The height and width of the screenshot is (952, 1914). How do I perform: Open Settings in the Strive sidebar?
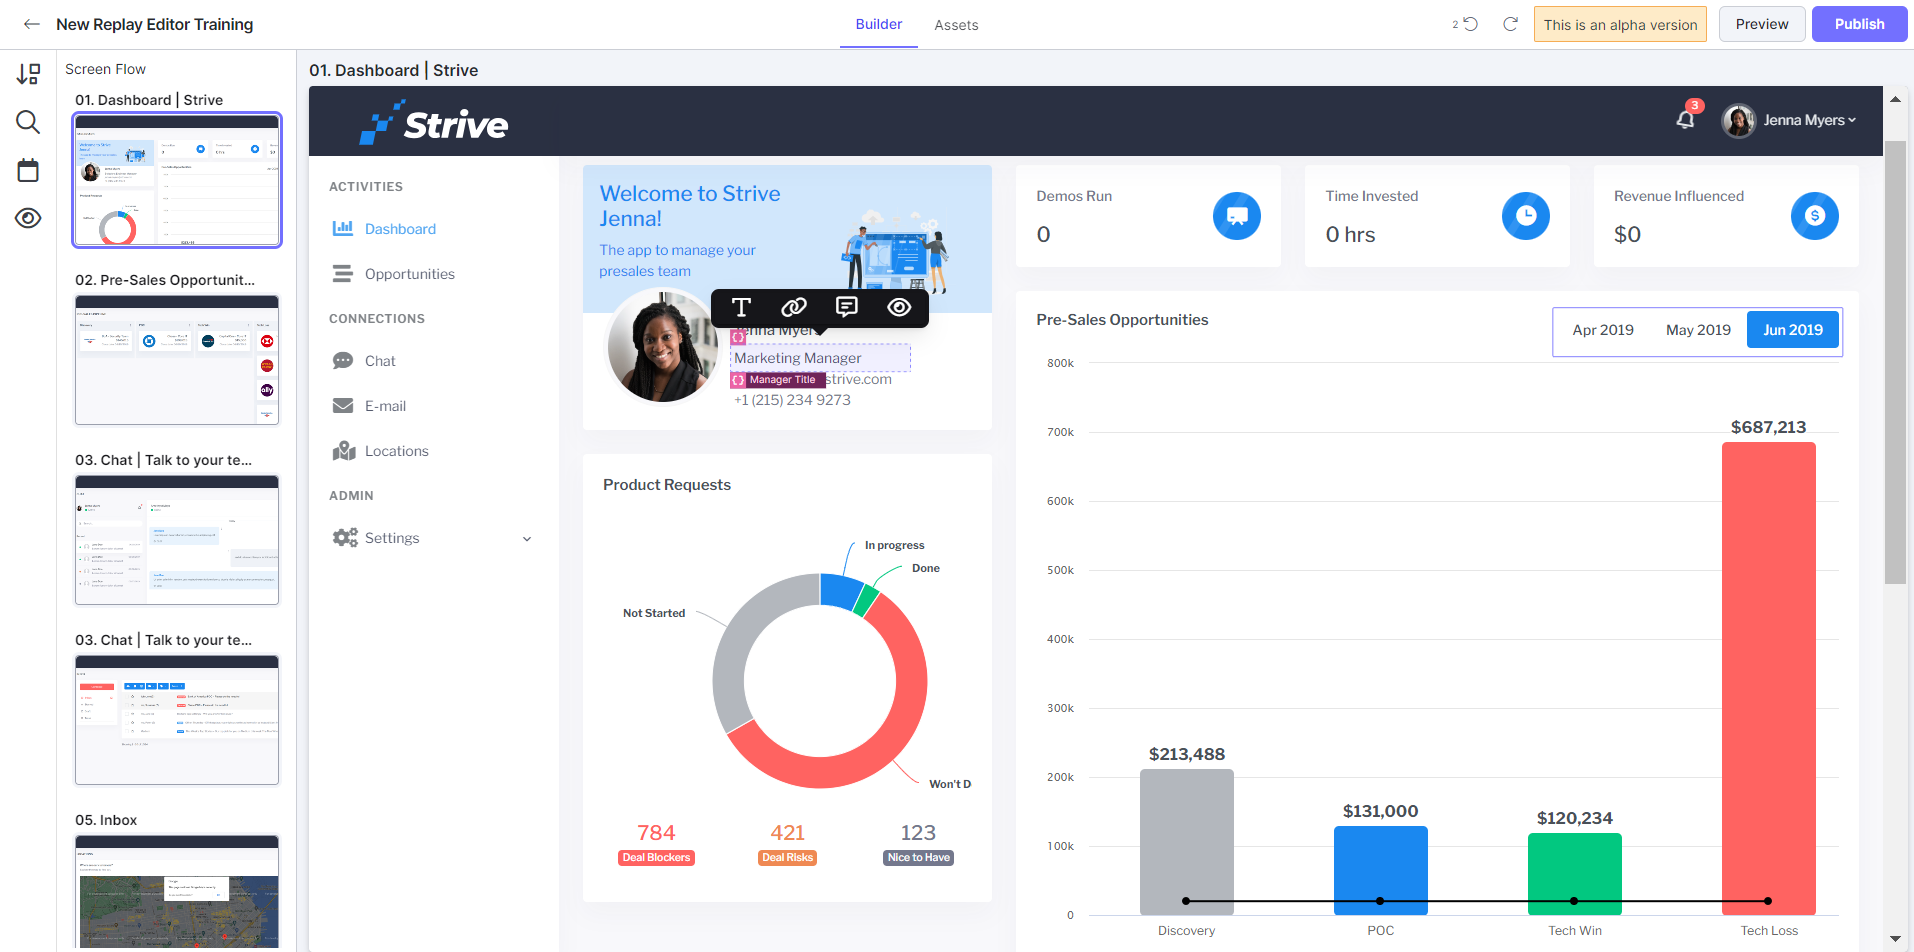click(x=392, y=538)
